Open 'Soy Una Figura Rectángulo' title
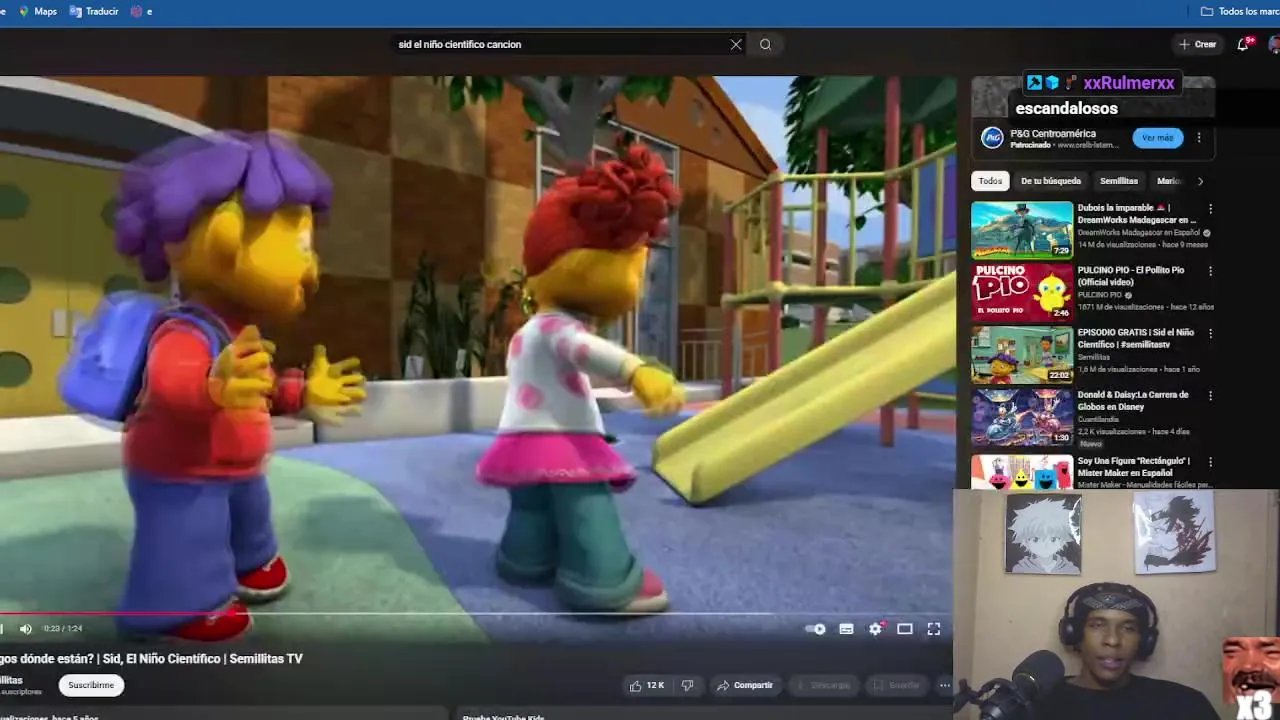Image resolution: width=1280 pixels, height=720 pixels. click(x=1134, y=467)
